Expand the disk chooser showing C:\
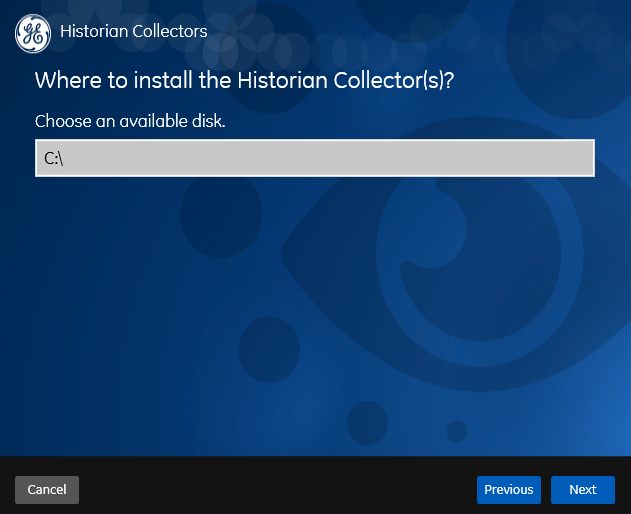631x514 pixels. click(315, 158)
